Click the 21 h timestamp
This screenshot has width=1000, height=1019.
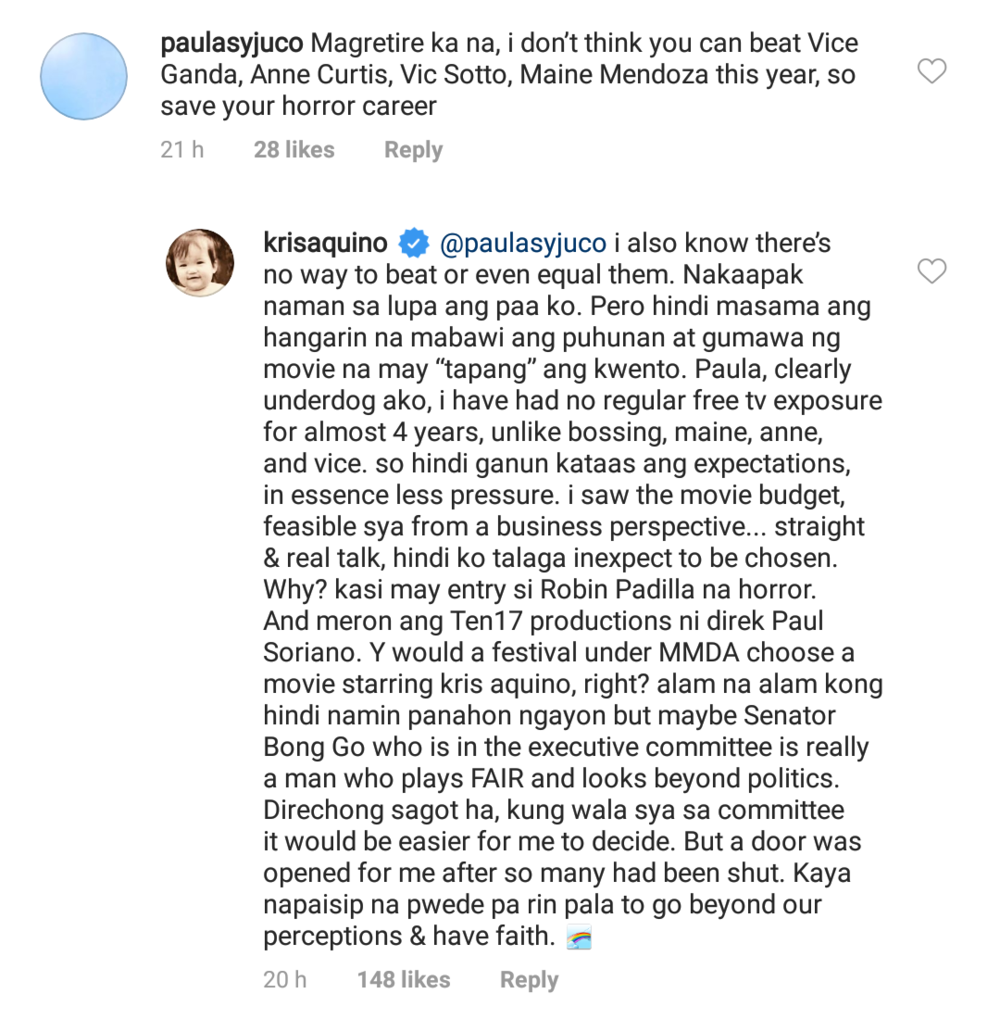182,149
